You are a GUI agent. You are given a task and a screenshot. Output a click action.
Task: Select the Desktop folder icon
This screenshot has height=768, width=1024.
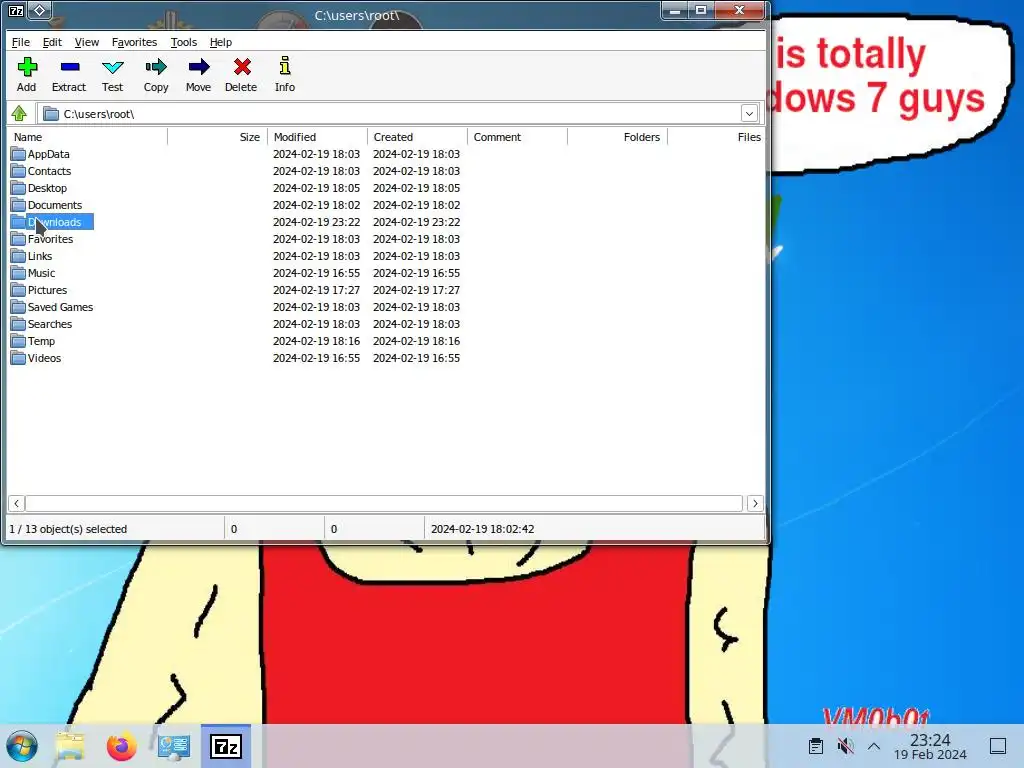18,188
